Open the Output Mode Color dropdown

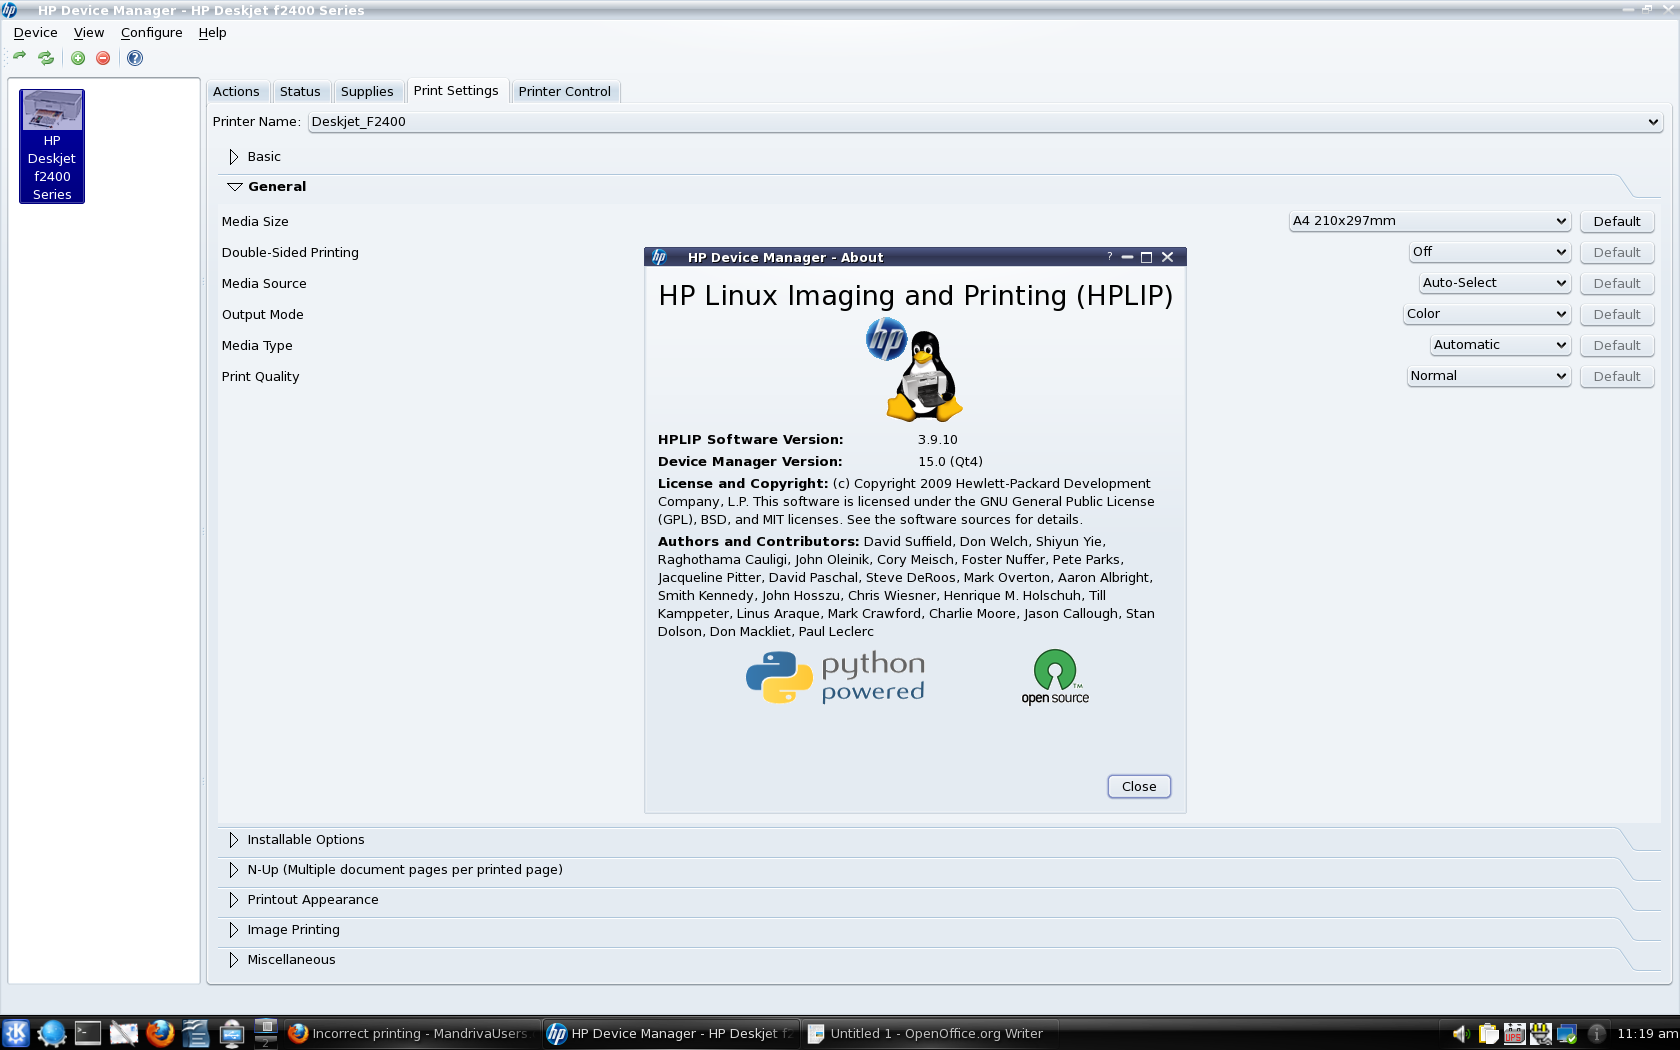click(1487, 314)
